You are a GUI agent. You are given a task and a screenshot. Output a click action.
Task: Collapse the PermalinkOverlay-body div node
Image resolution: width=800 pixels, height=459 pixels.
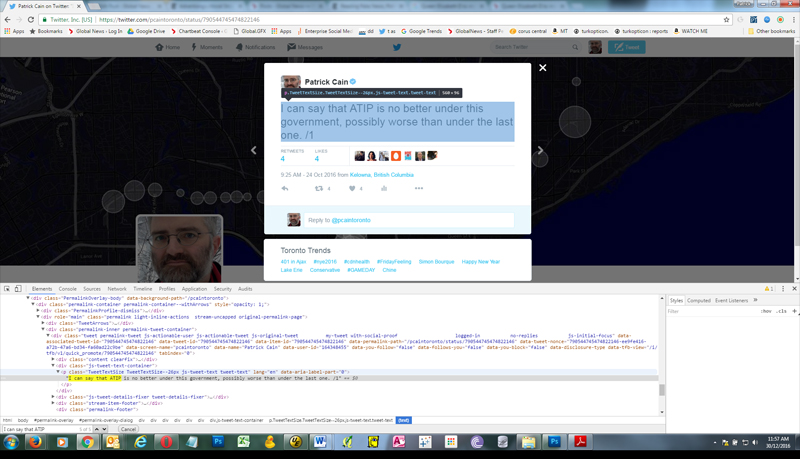pos(28,298)
